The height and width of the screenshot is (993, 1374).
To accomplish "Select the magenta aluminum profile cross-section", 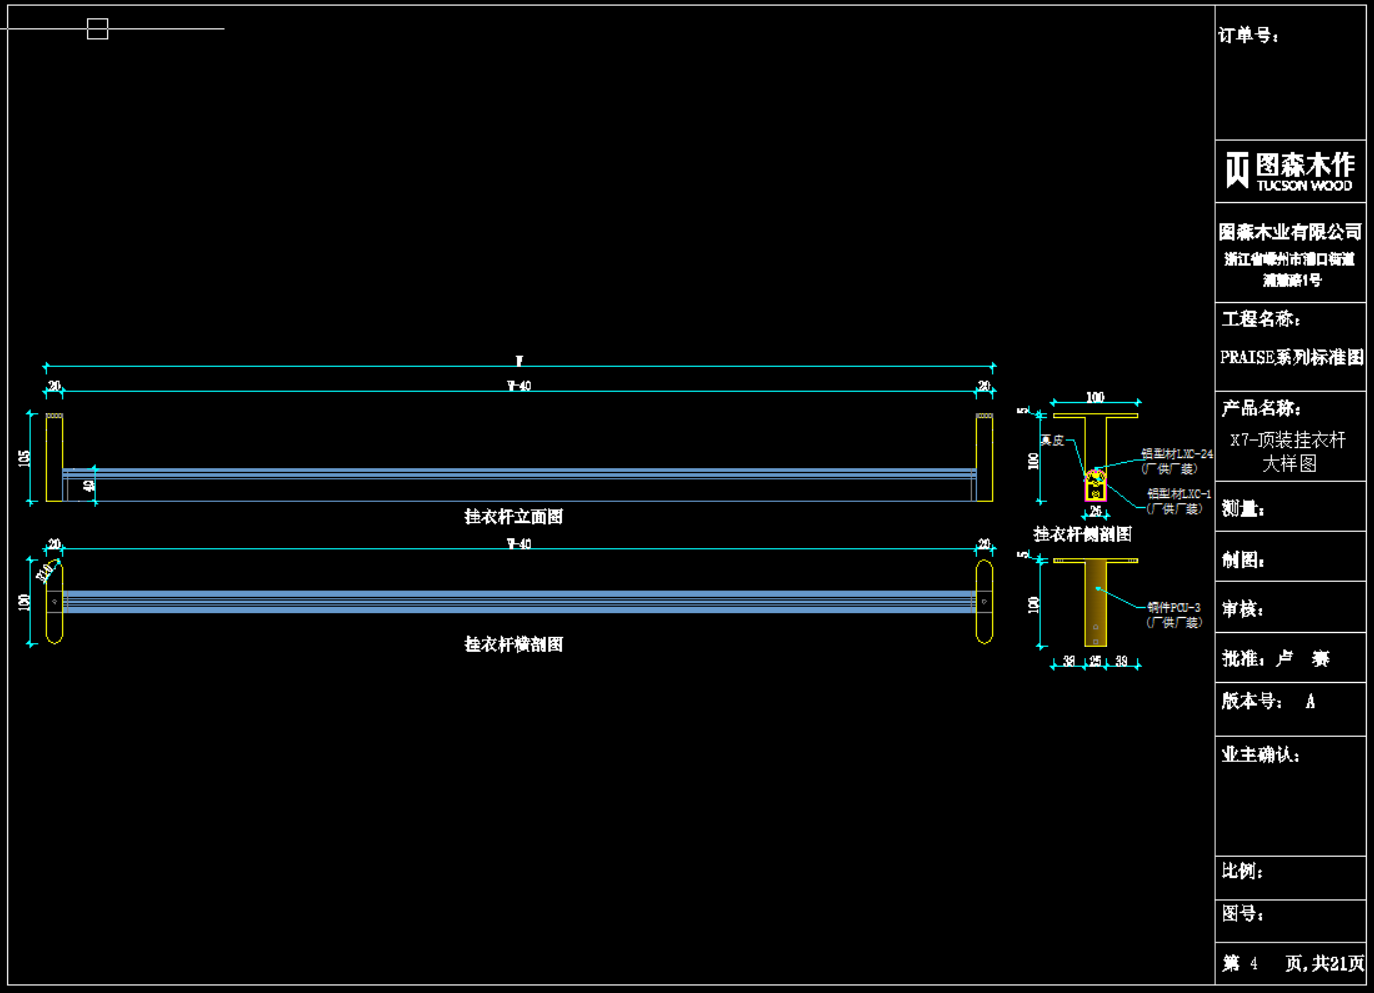I will pyautogui.click(x=1096, y=486).
